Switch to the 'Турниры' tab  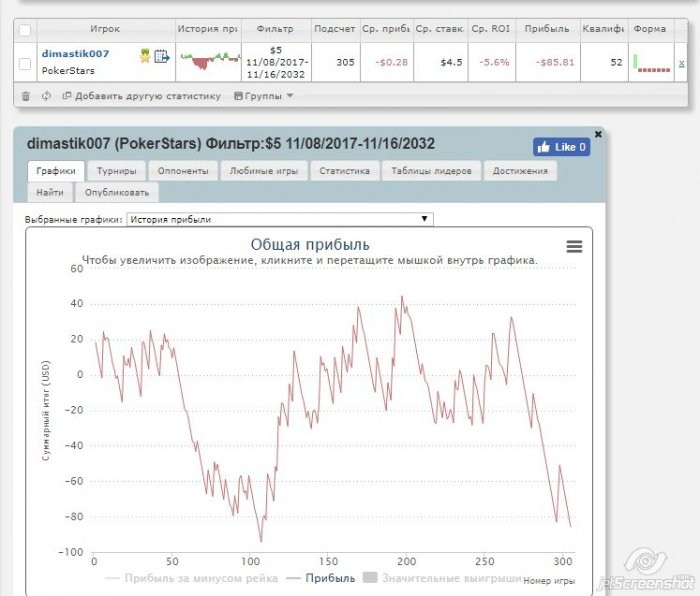coord(117,171)
